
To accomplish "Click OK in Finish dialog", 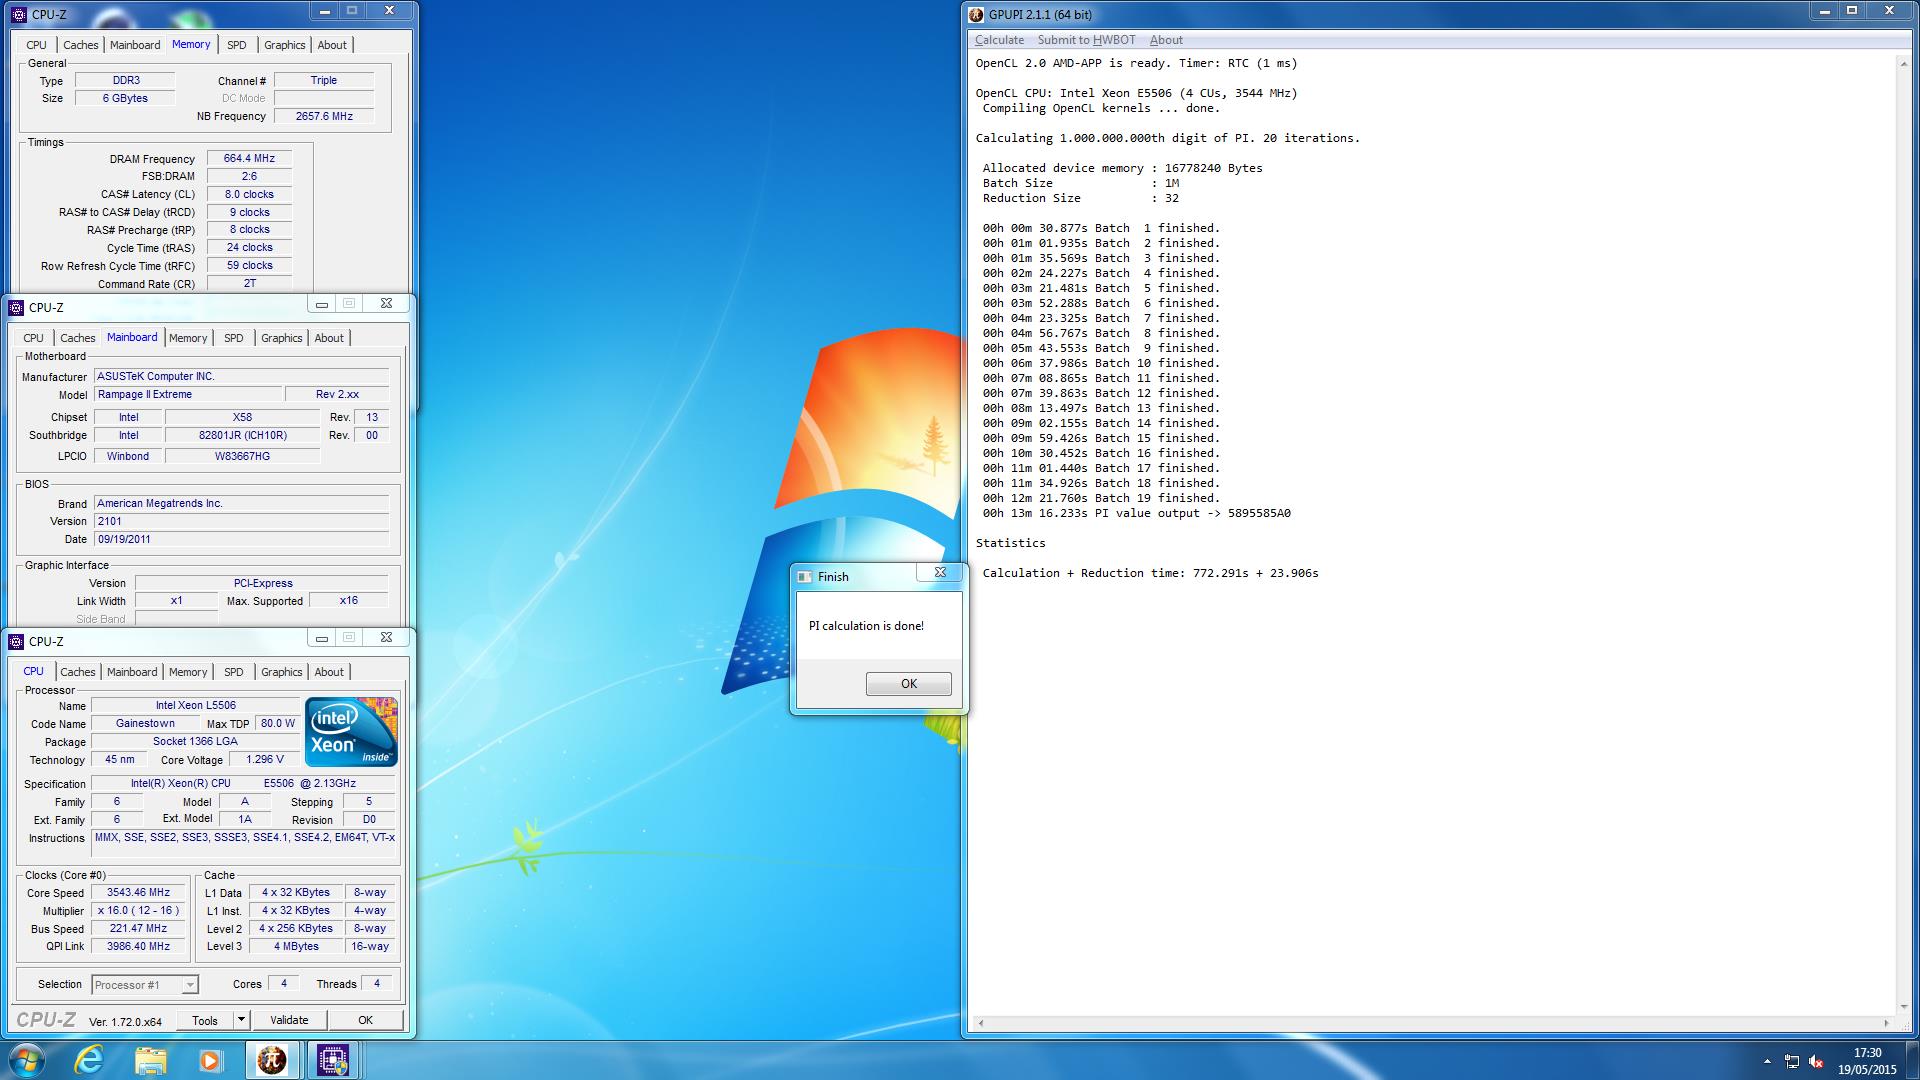I will (908, 684).
